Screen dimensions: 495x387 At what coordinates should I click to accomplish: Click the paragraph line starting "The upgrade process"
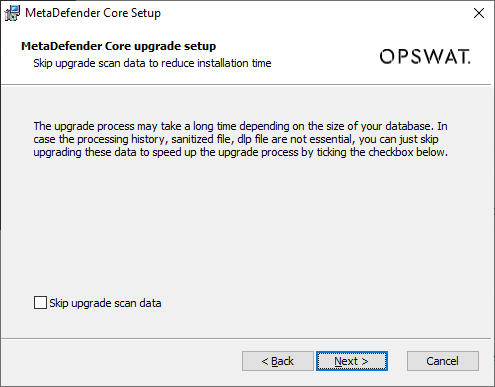click(240, 126)
